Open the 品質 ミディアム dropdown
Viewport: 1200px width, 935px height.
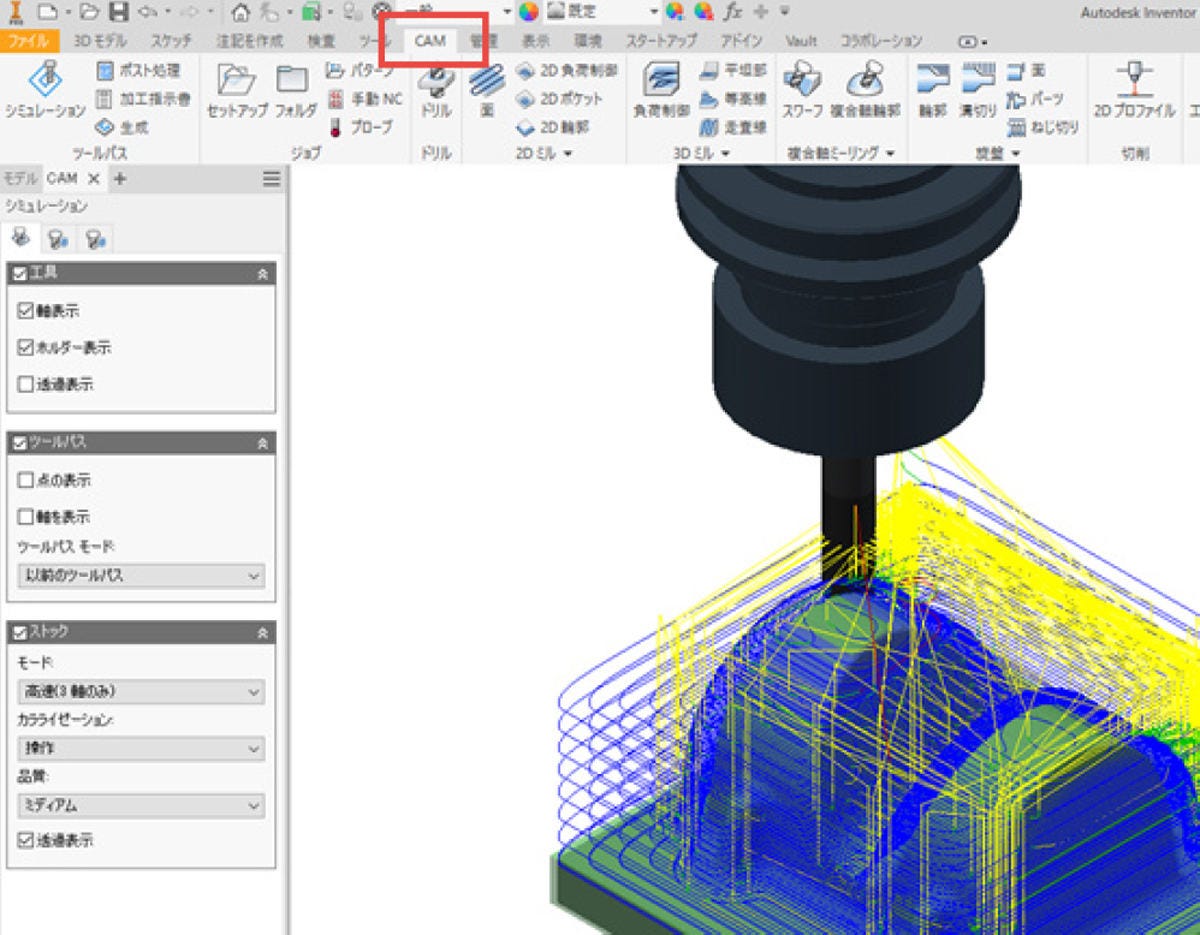[x=141, y=805]
